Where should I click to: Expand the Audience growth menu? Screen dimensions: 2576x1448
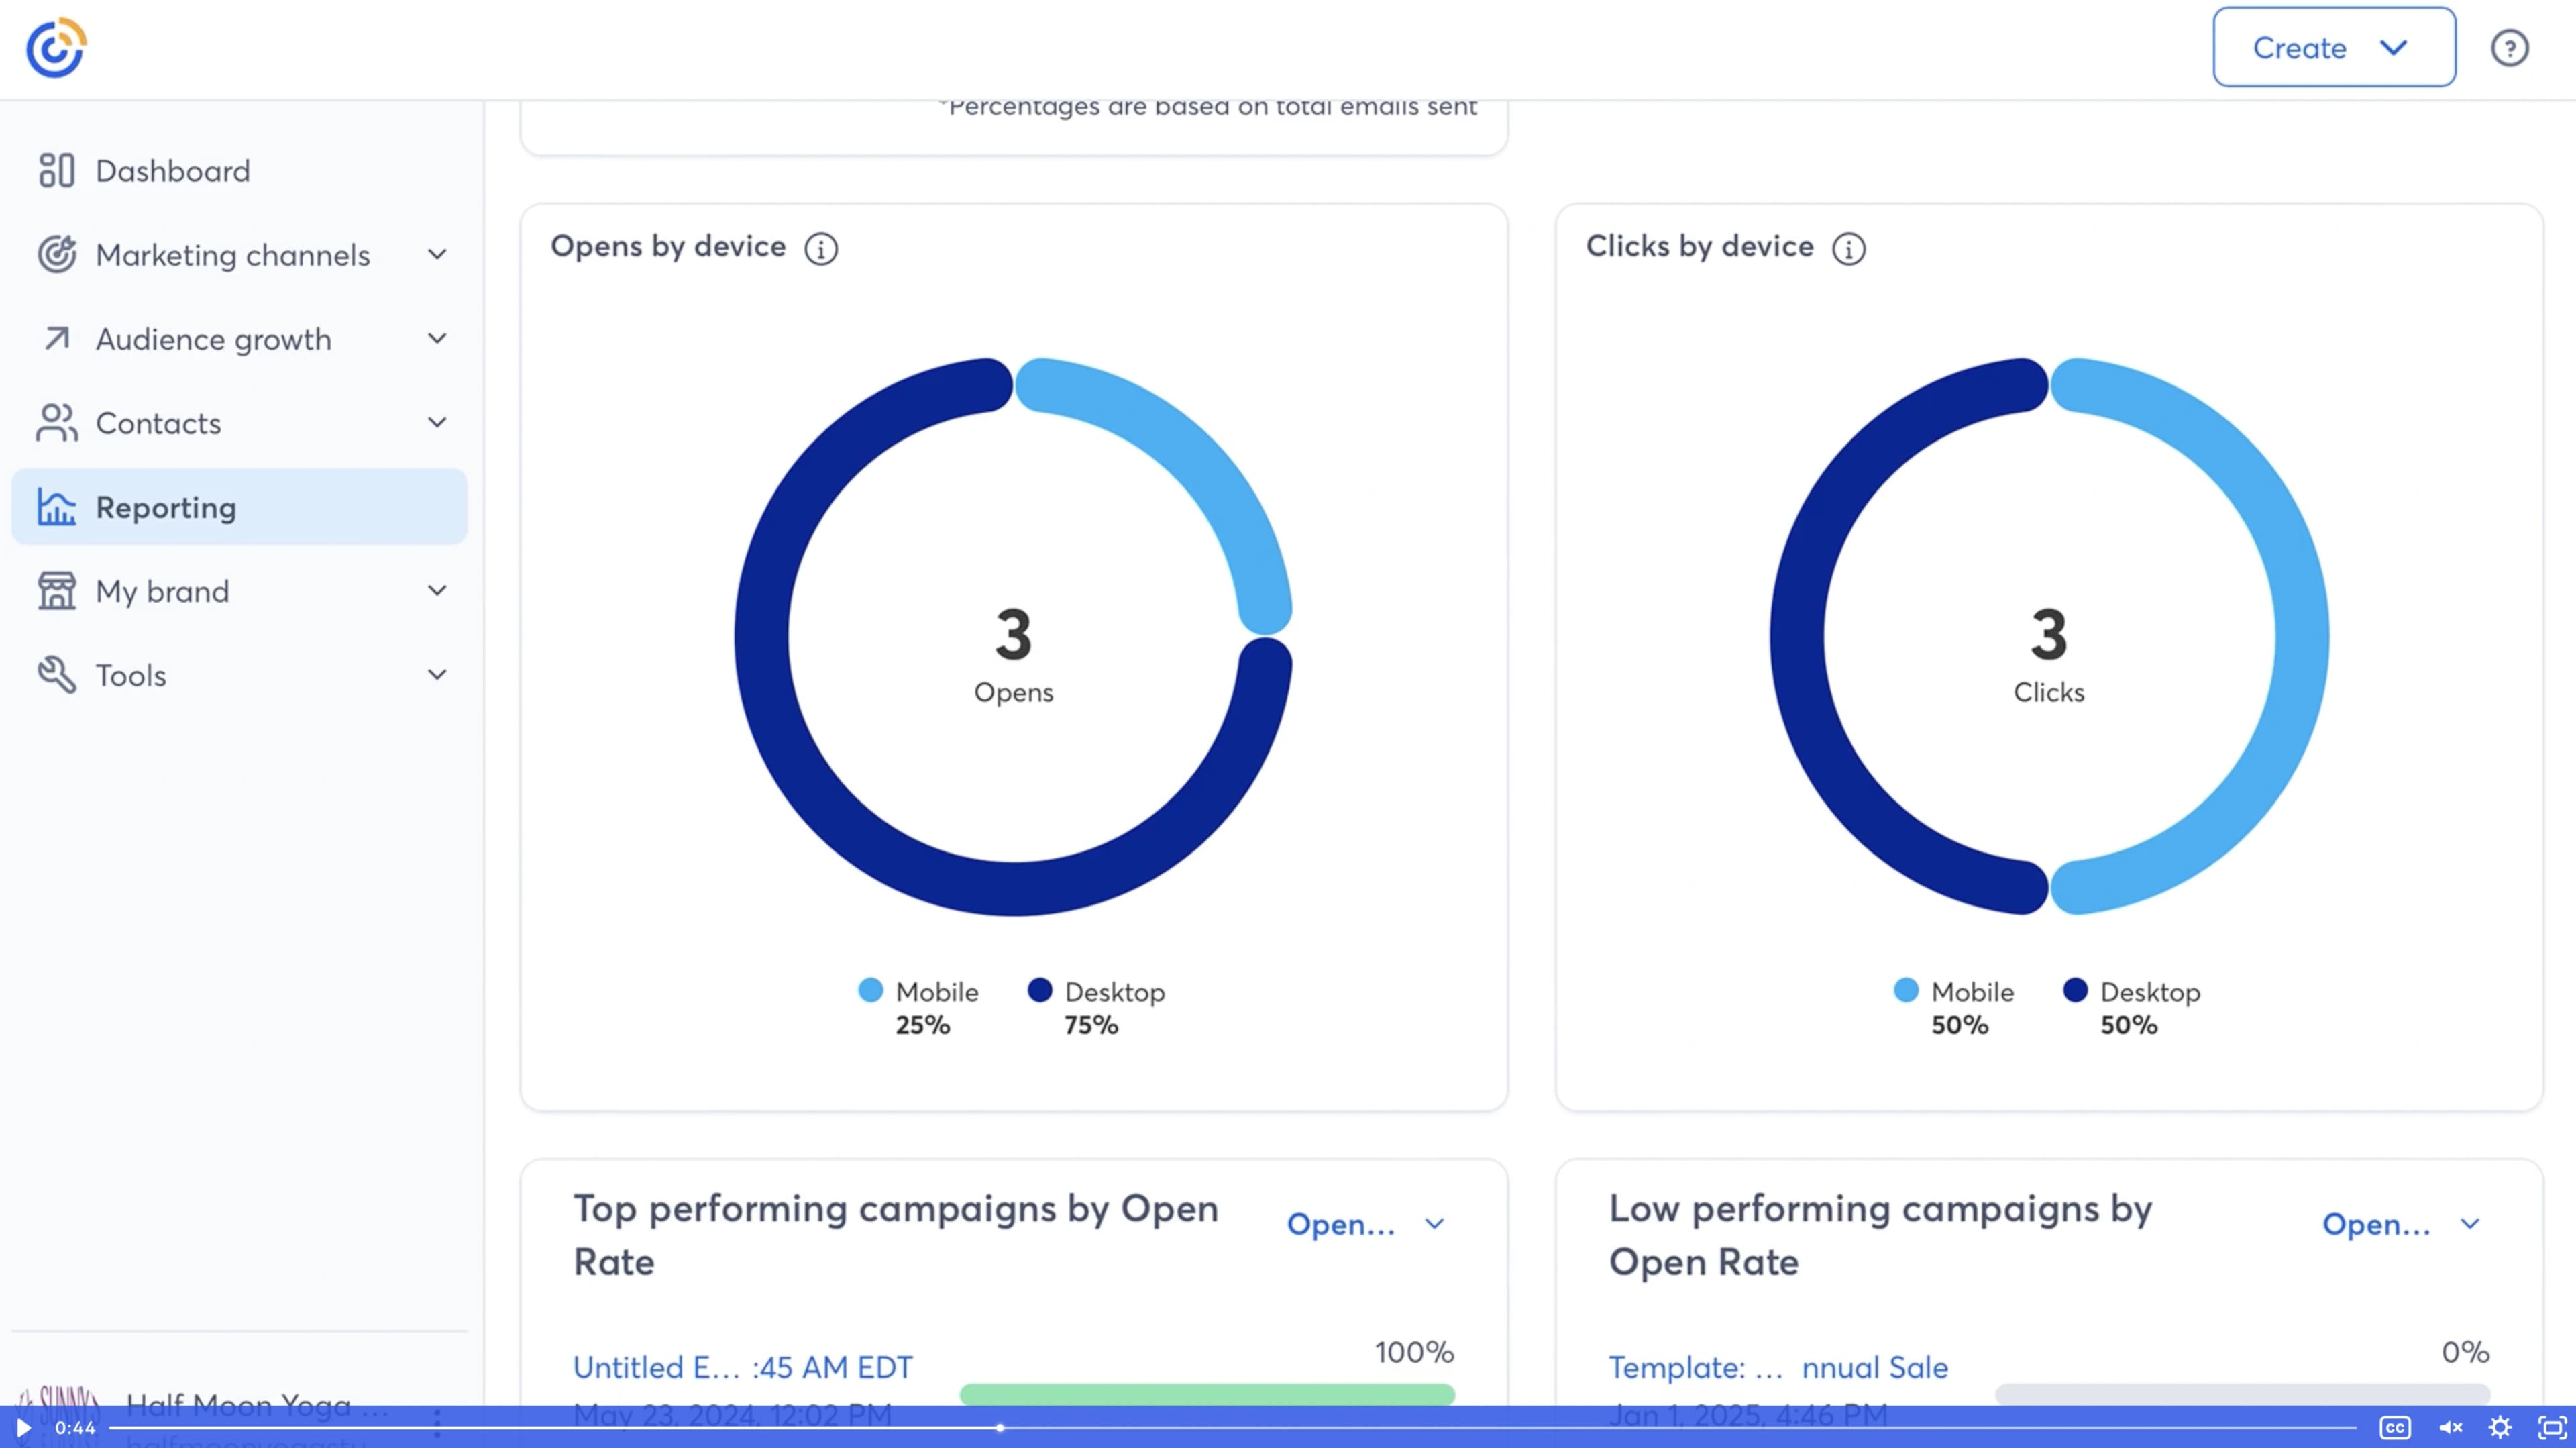437,338
